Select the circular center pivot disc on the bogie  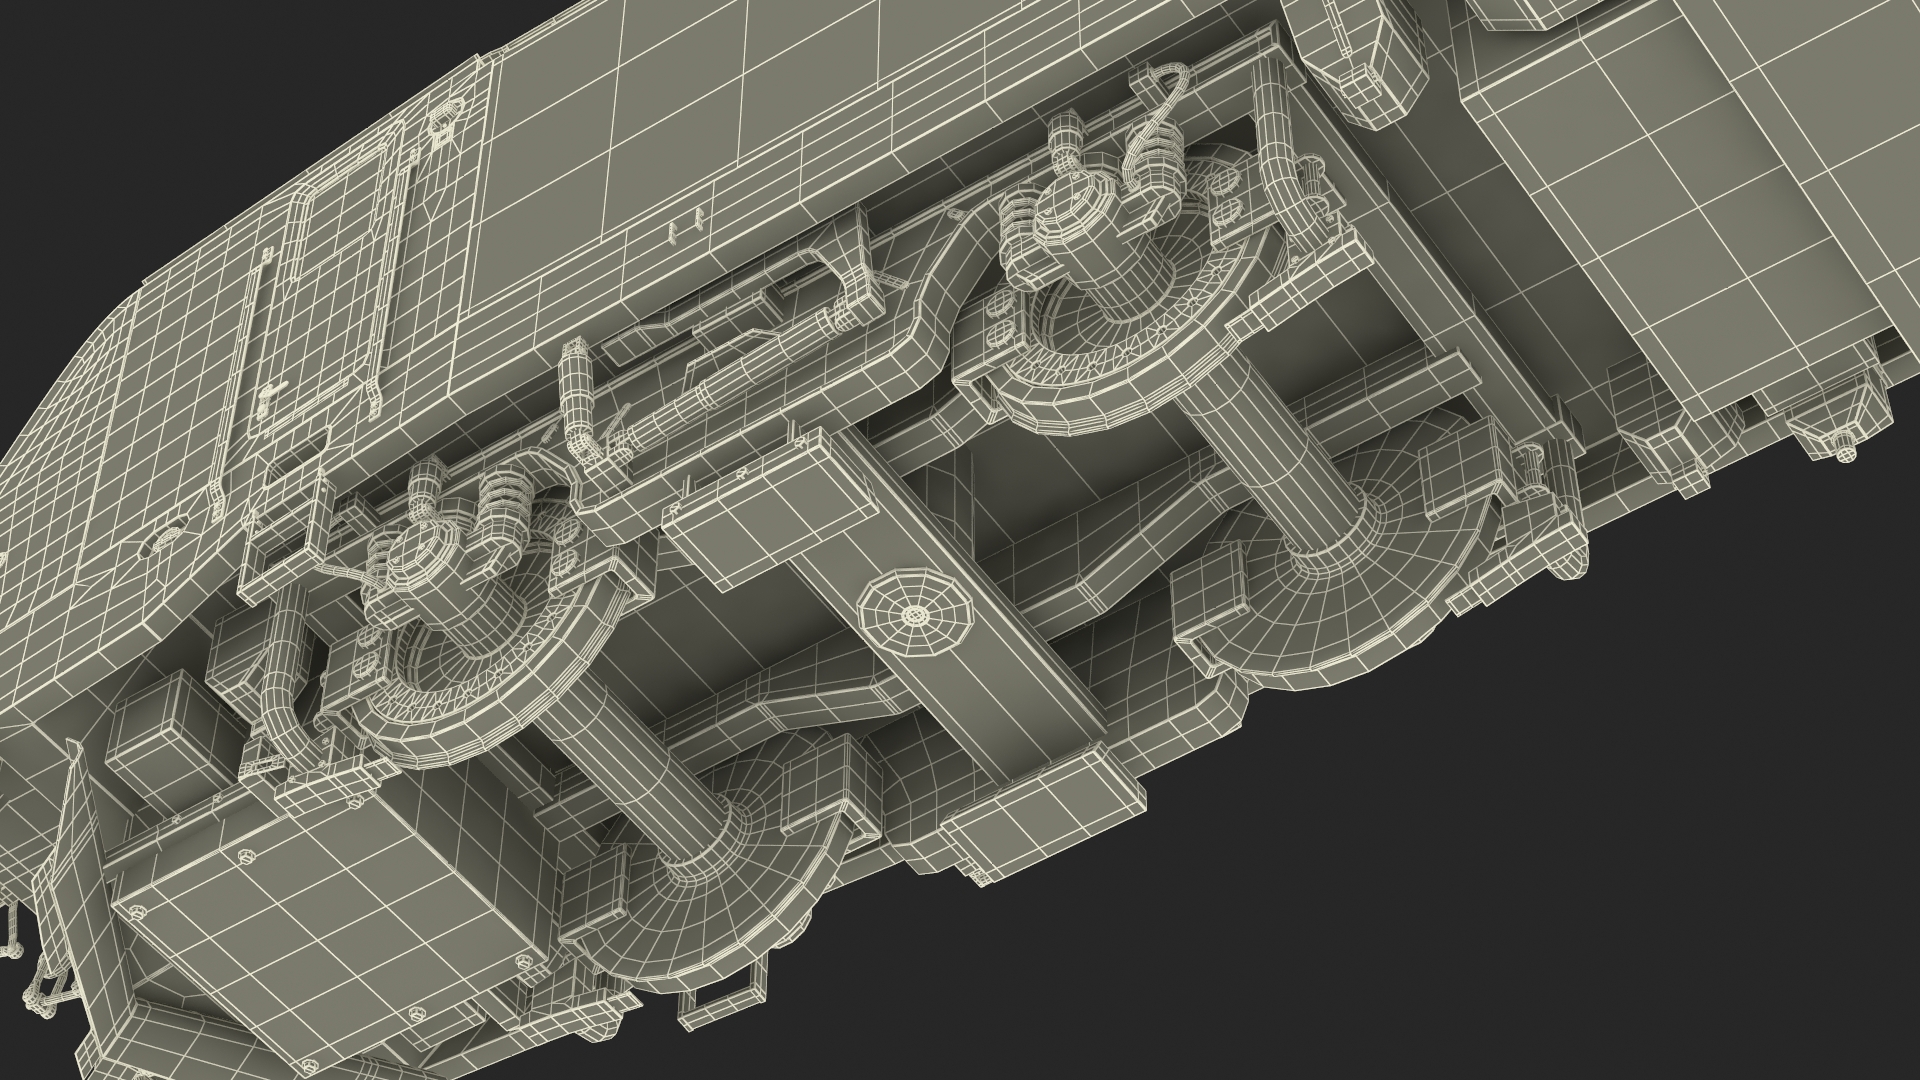(x=914, y=614)
